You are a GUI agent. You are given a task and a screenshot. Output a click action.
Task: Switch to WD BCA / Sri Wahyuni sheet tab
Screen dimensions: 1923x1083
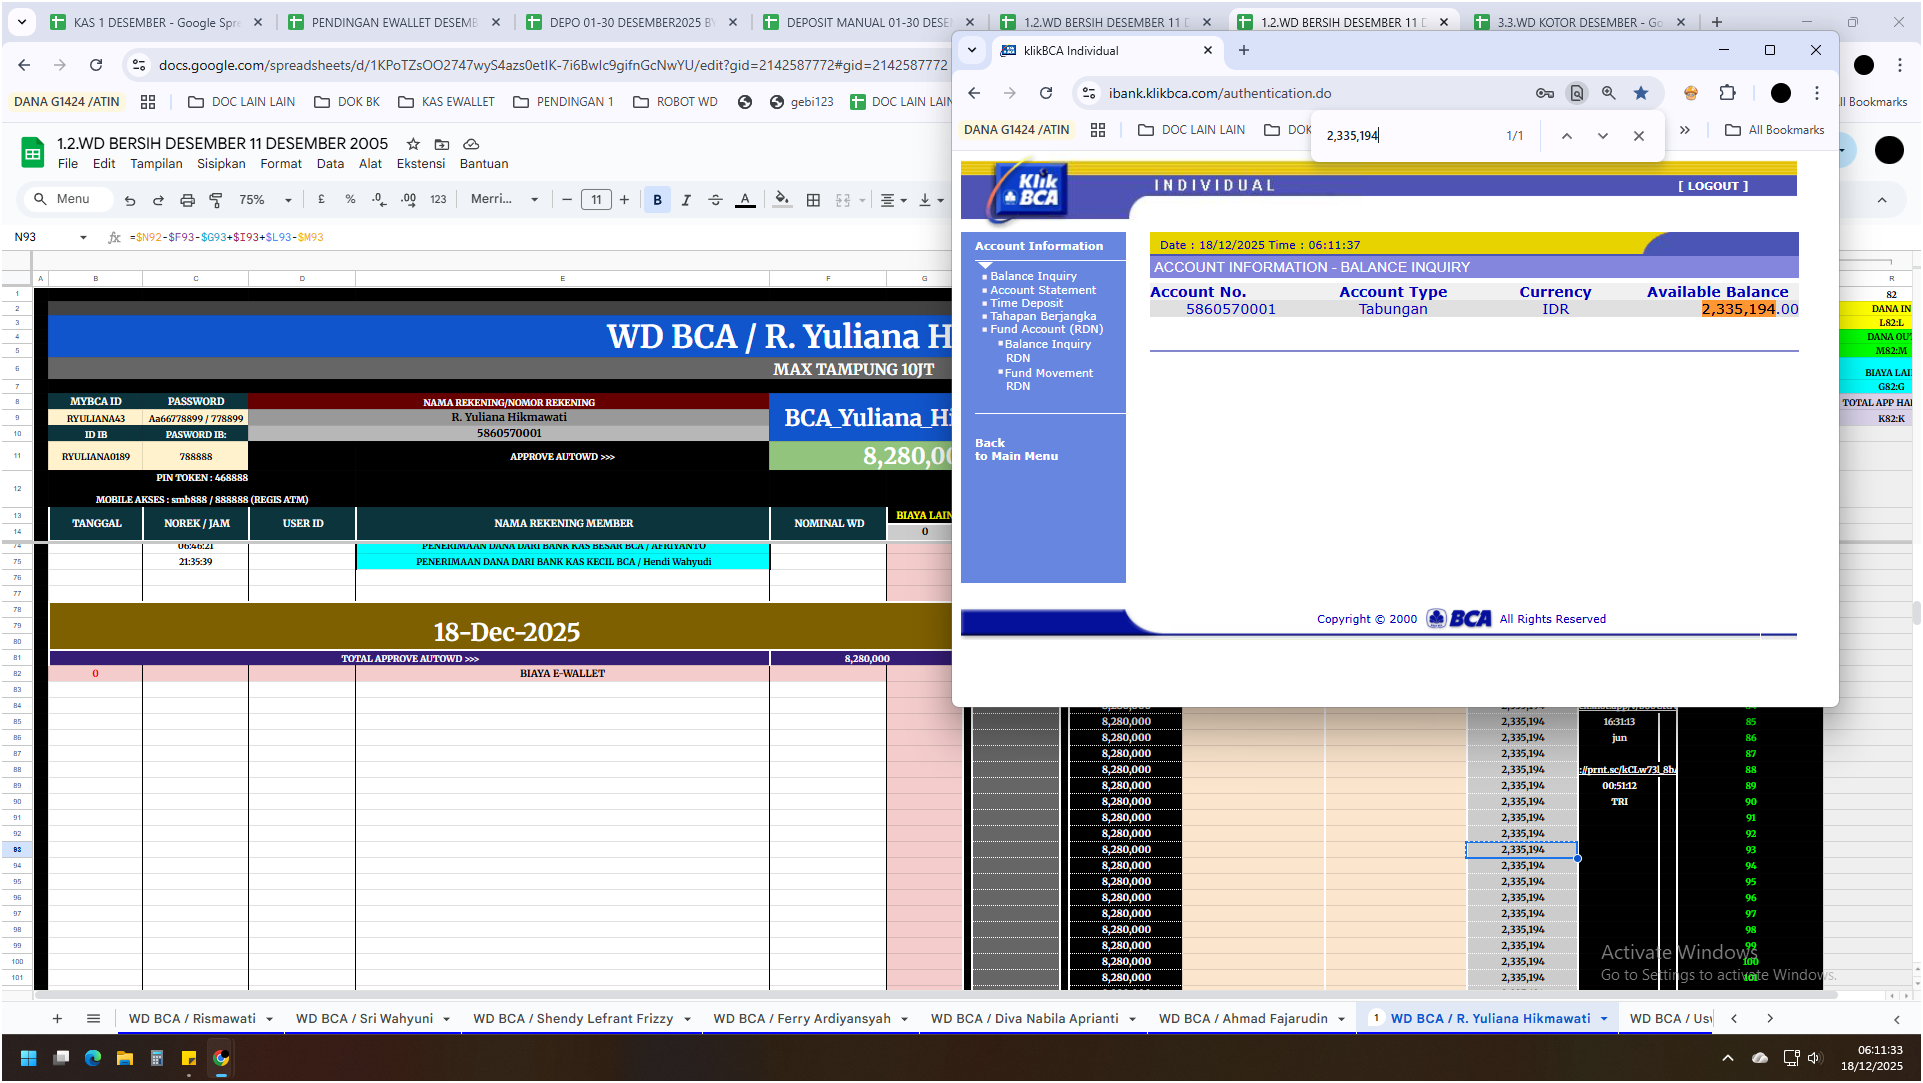(x=364, y=1019)
